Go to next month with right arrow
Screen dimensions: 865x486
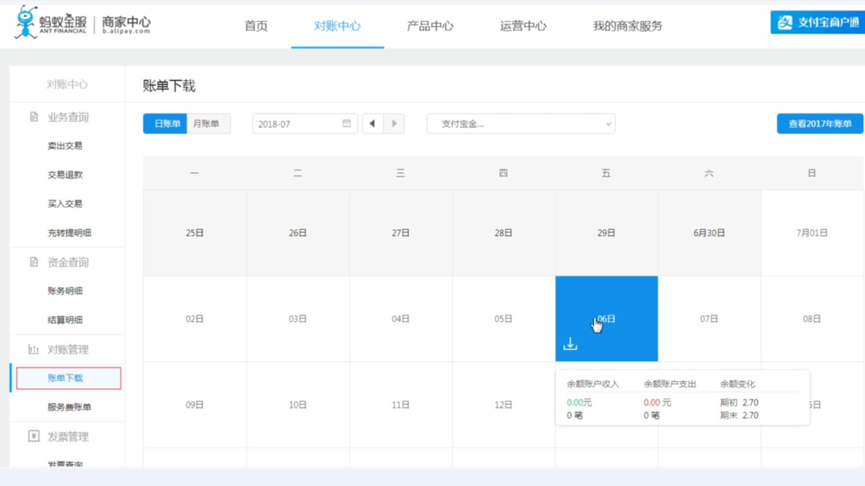click(394, 124)
